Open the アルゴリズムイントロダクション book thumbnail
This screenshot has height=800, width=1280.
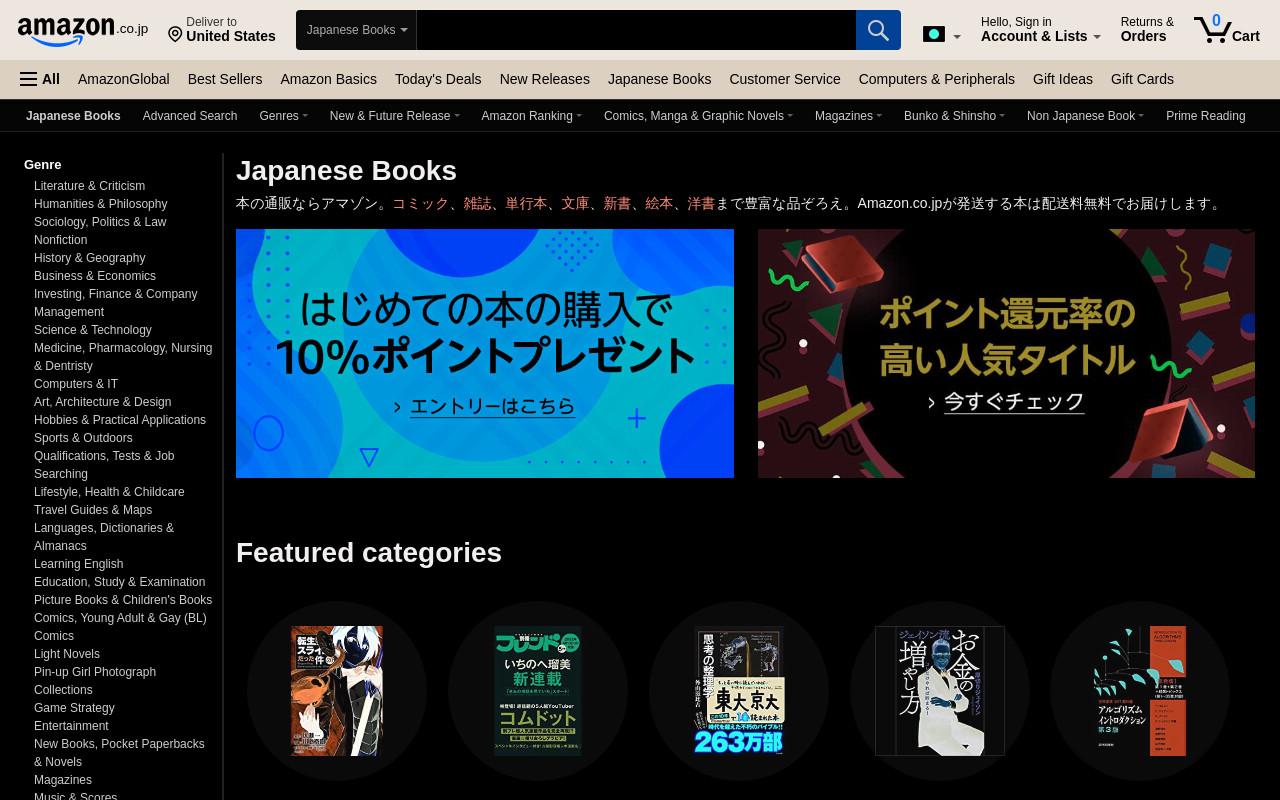1140,691
